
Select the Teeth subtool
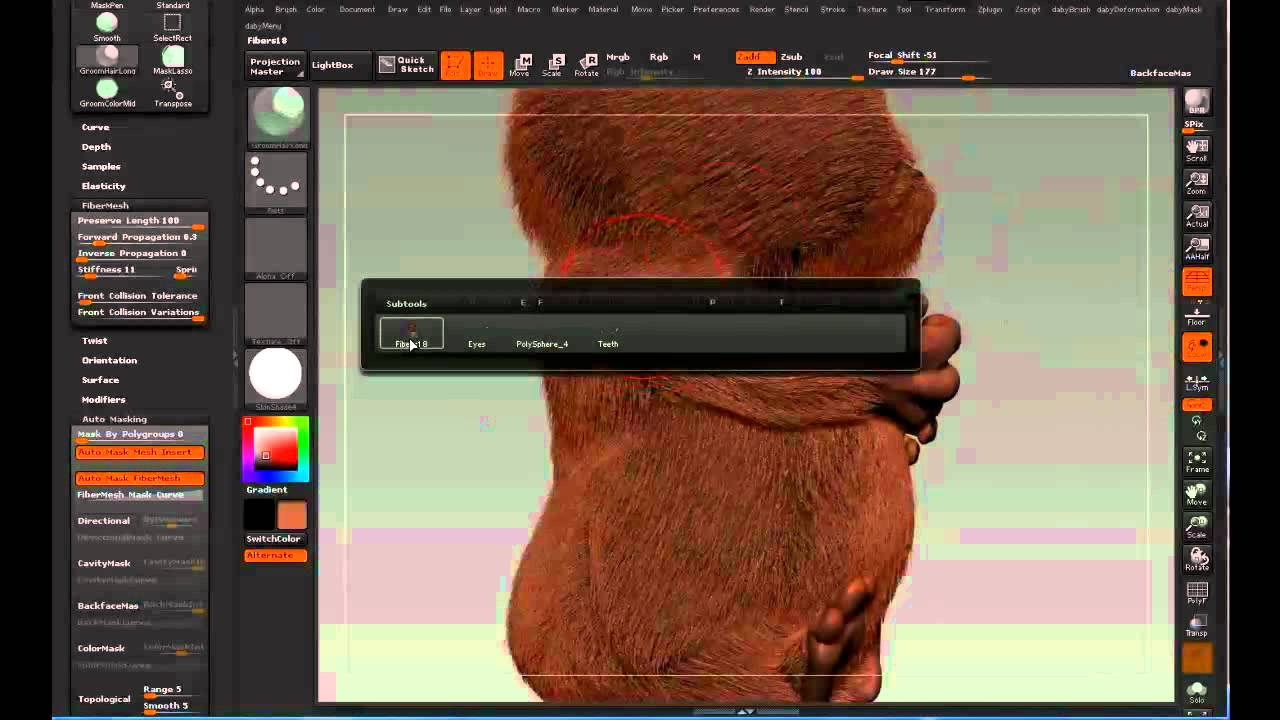click(x=608, y=335)
